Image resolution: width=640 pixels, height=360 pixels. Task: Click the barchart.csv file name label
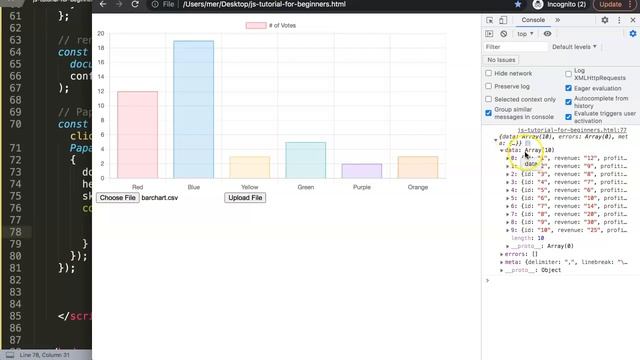(160, 198)
